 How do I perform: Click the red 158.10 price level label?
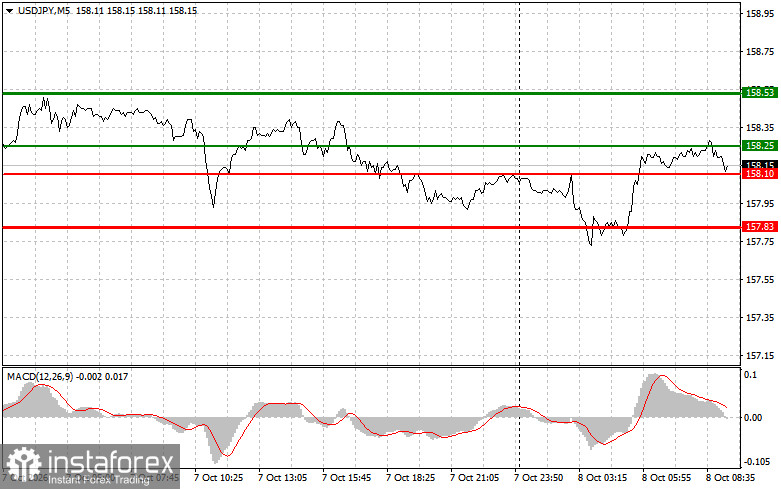[x=760, y=174]
